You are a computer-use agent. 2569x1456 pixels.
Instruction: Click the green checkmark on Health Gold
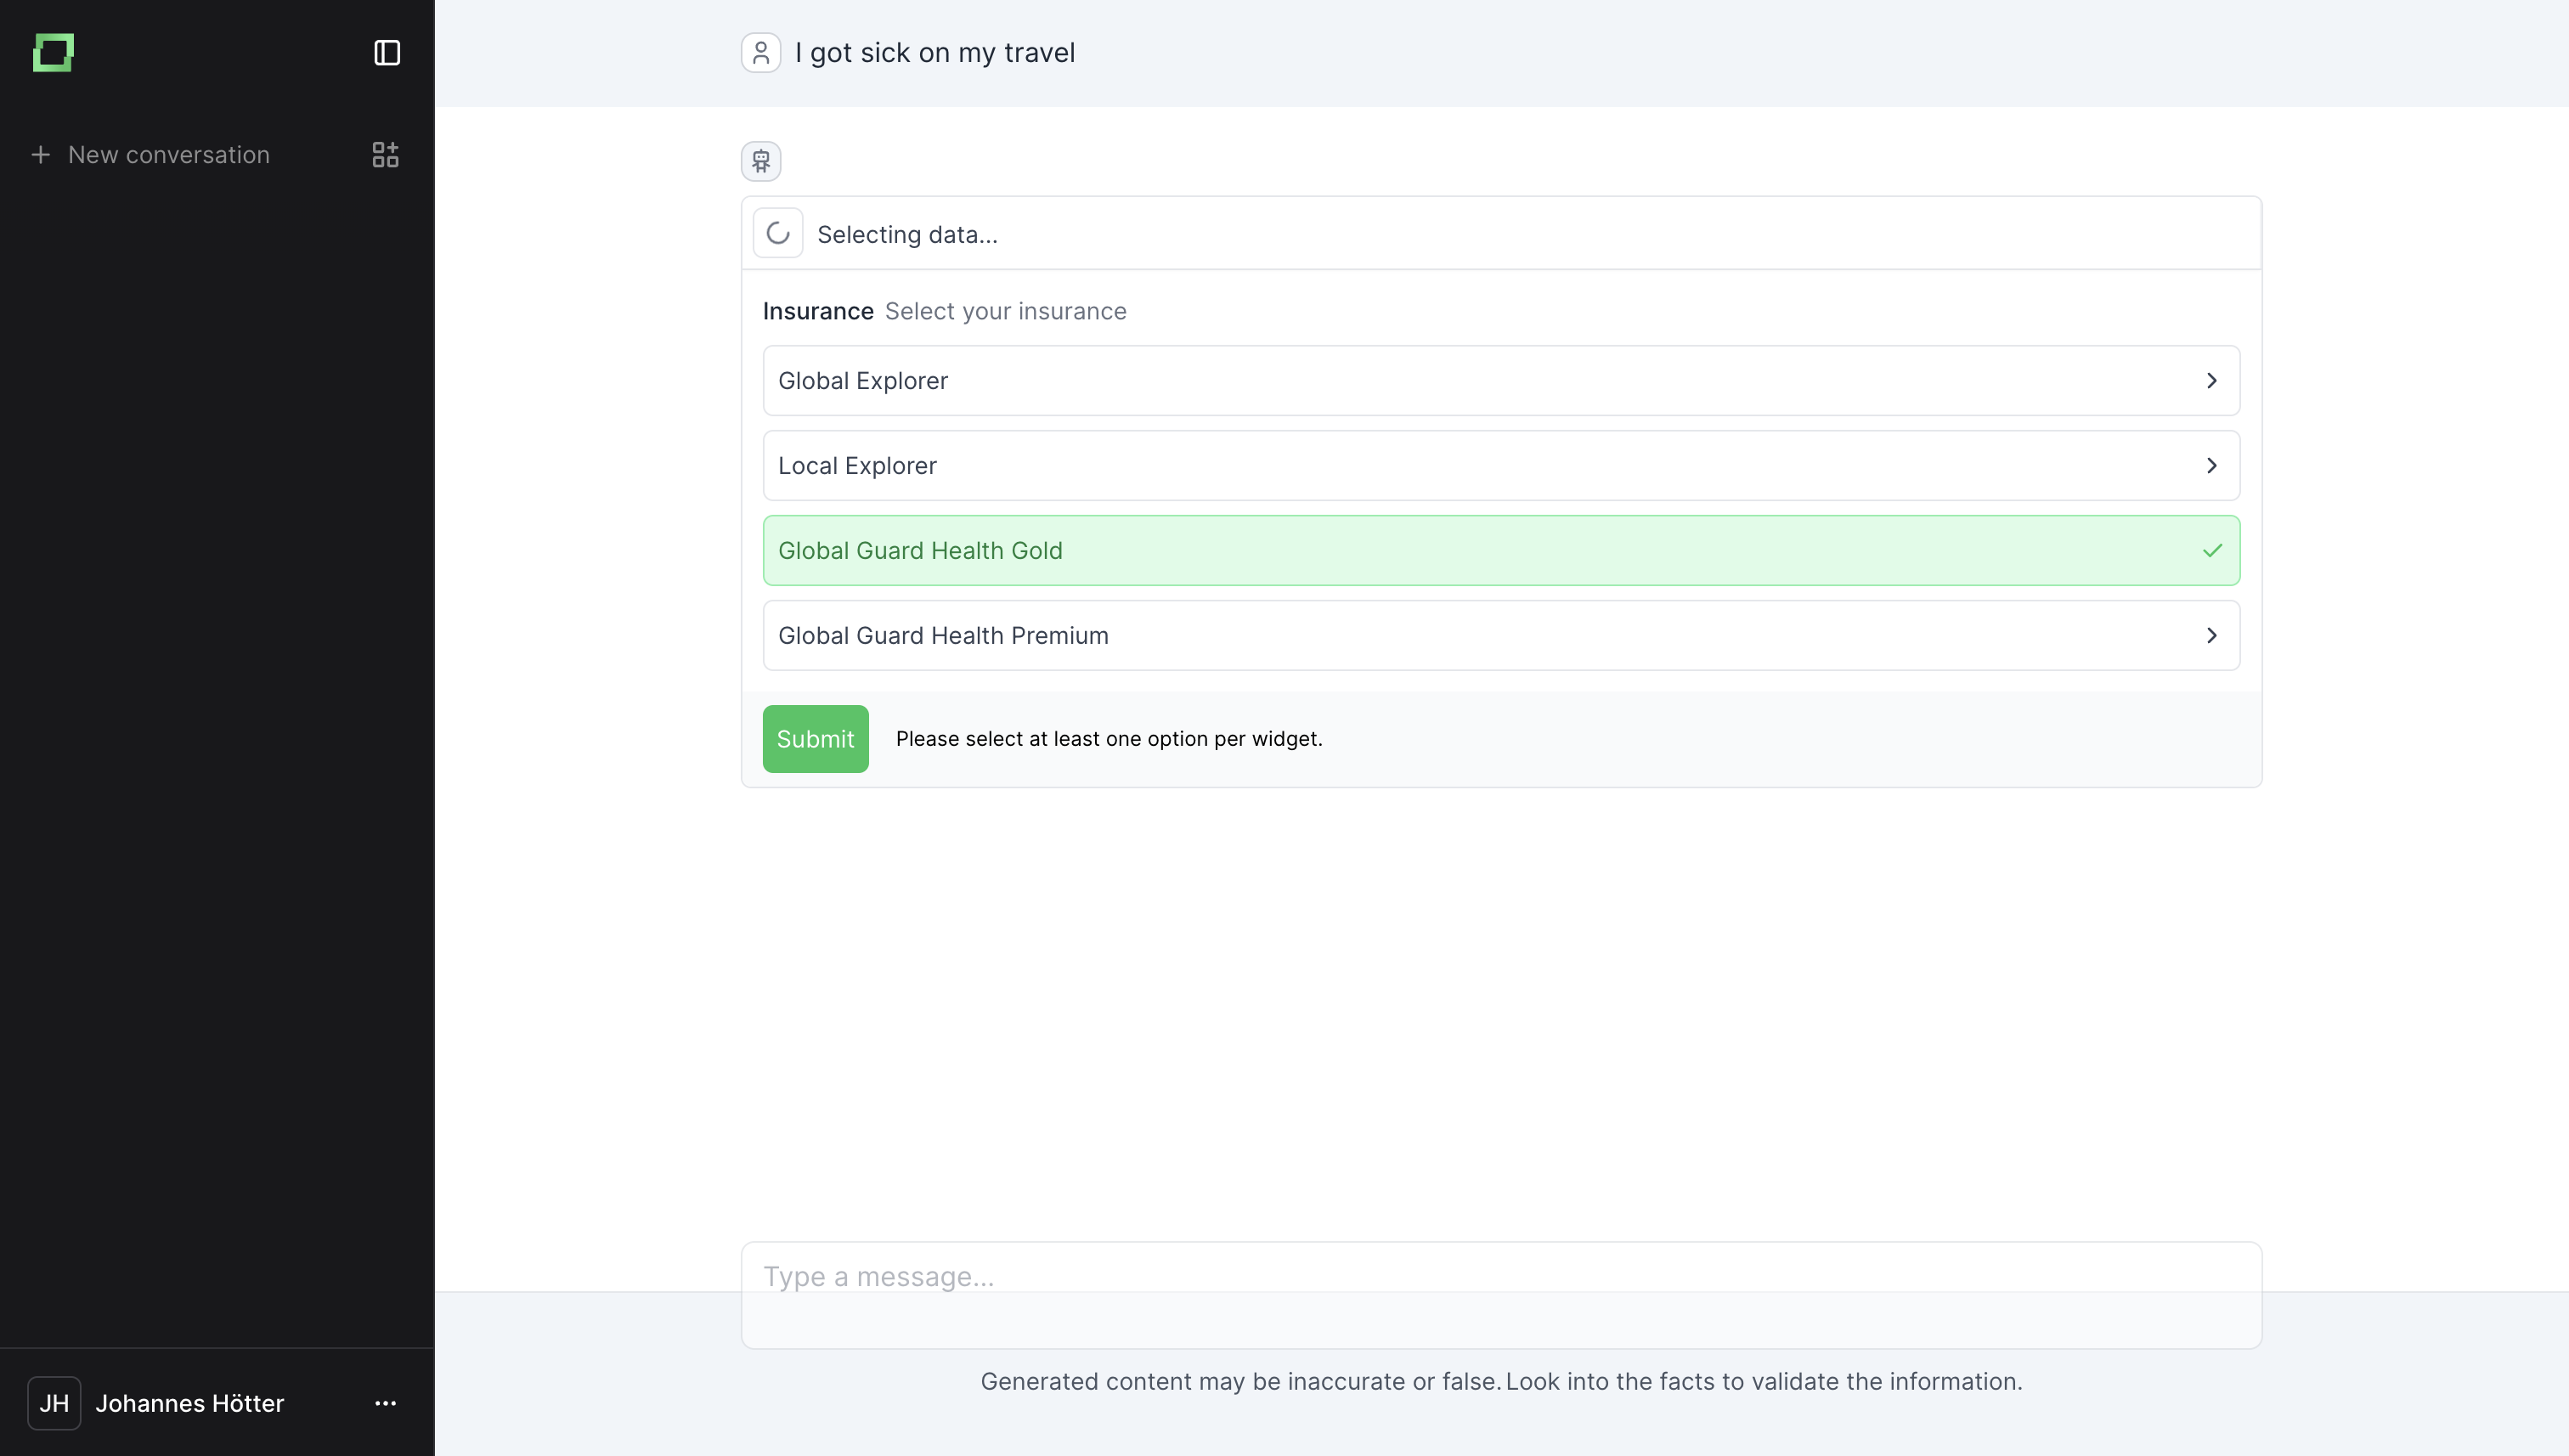[x=2212, y=550]
